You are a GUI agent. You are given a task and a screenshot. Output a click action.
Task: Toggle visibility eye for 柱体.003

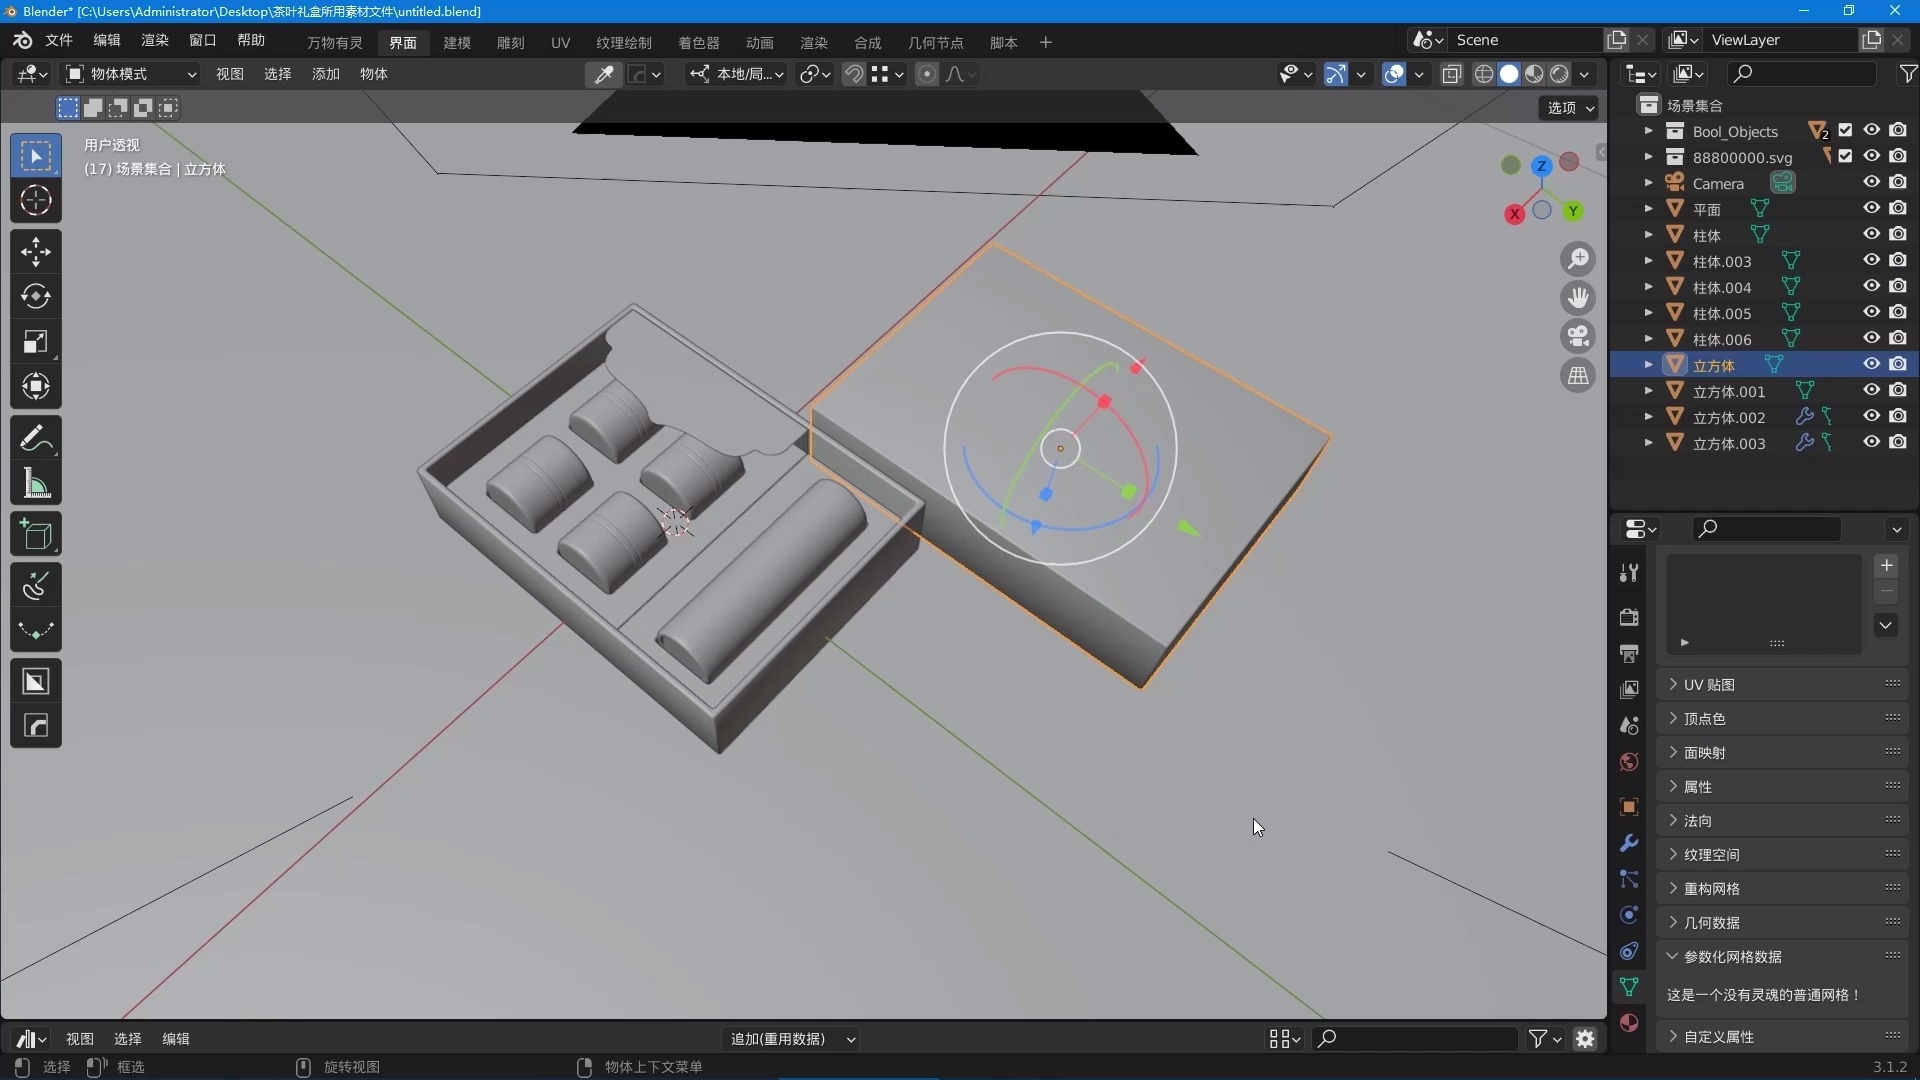[x=1871, y=261]
